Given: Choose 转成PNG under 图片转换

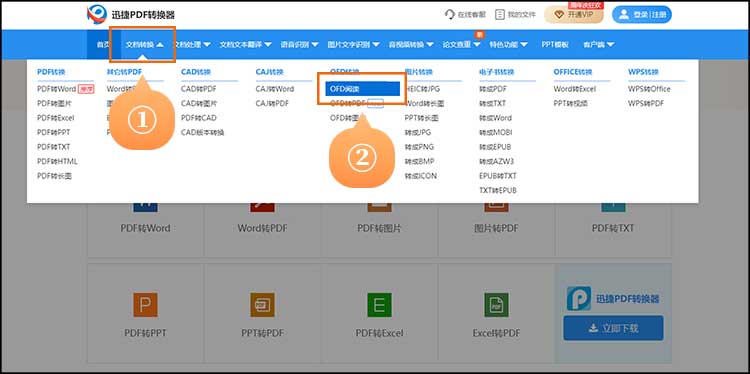Looking at the screenshot, I should (x=419, y=147).
